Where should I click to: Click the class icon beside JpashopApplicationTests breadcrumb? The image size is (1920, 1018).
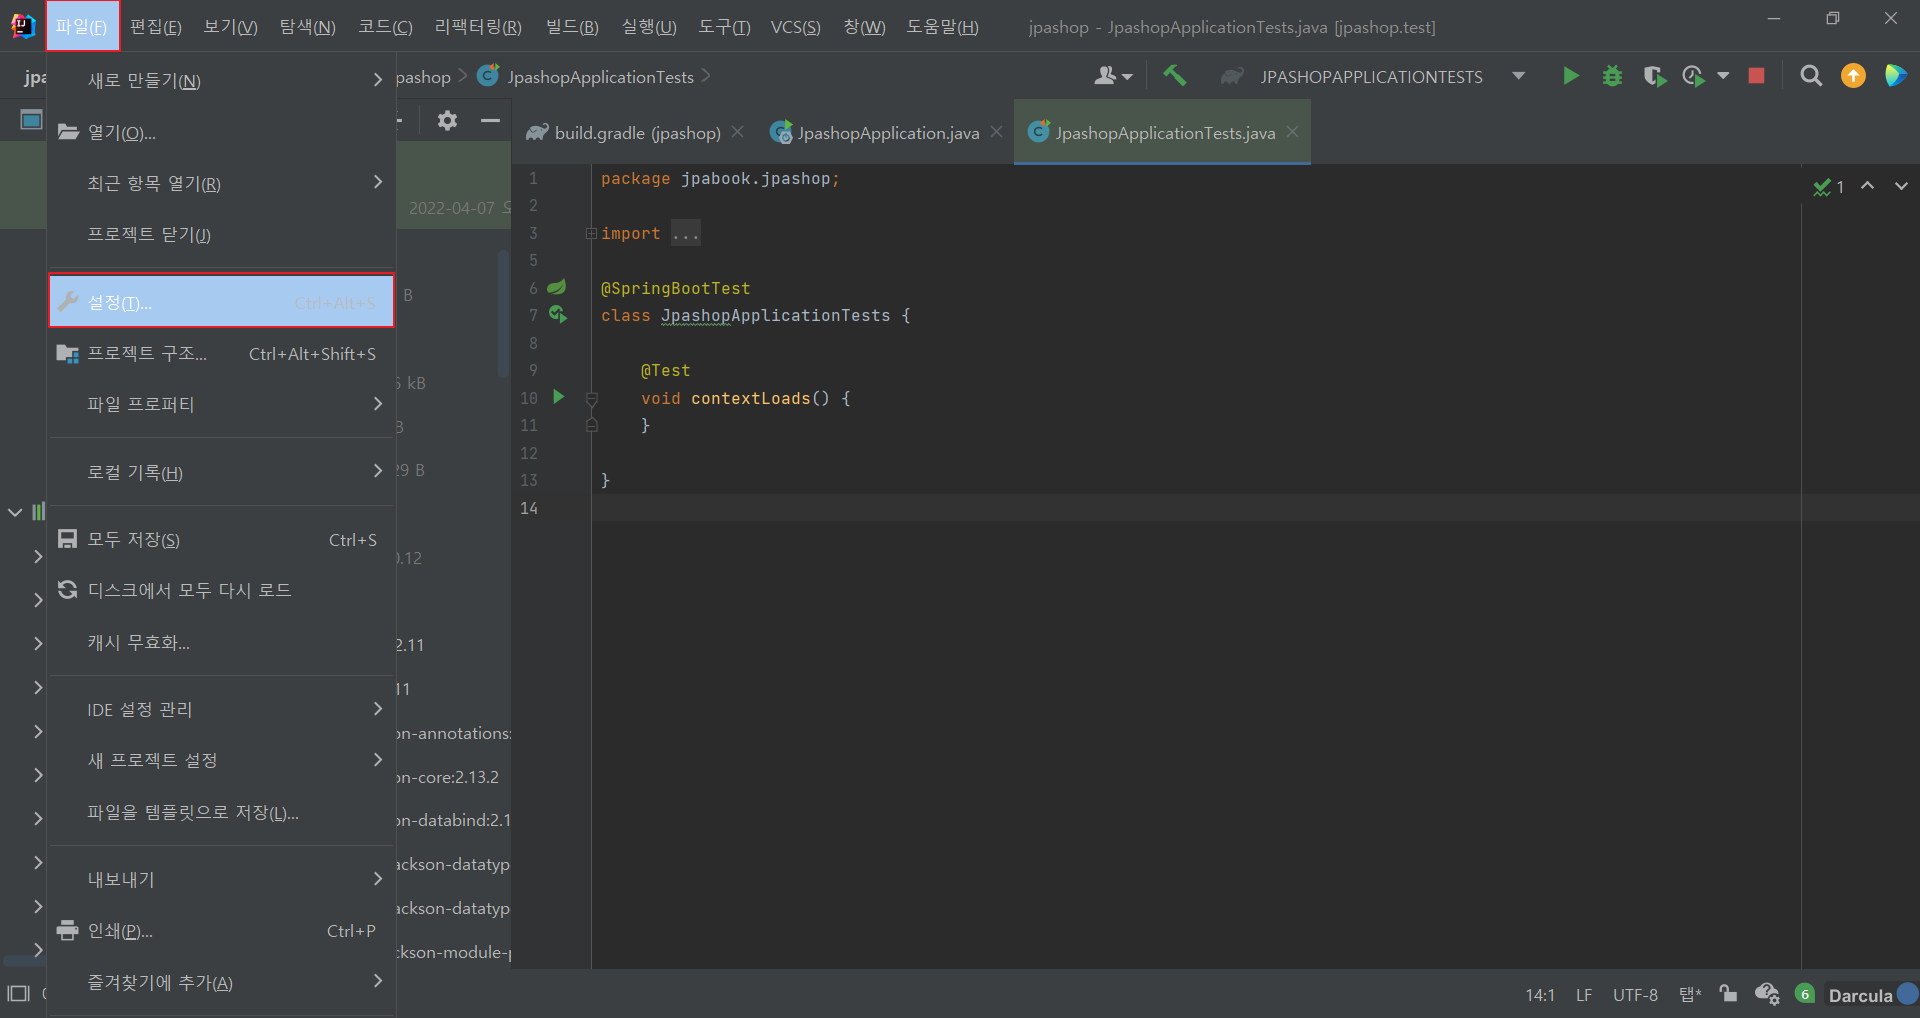point(488,76)
